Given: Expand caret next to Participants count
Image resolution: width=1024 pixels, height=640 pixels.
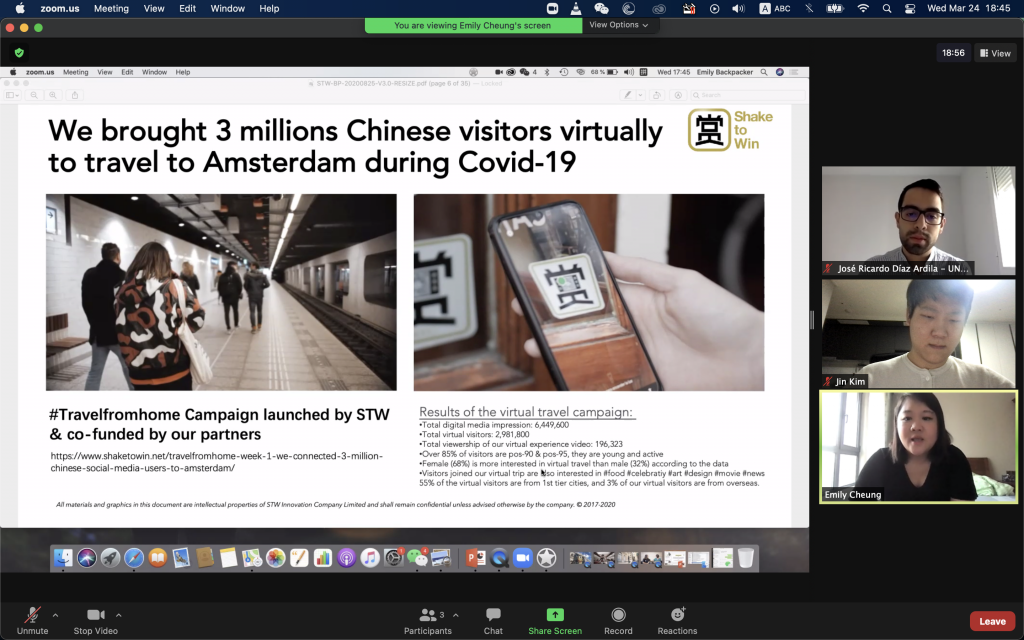Looking at the screenshot, I should coord(456,615).
